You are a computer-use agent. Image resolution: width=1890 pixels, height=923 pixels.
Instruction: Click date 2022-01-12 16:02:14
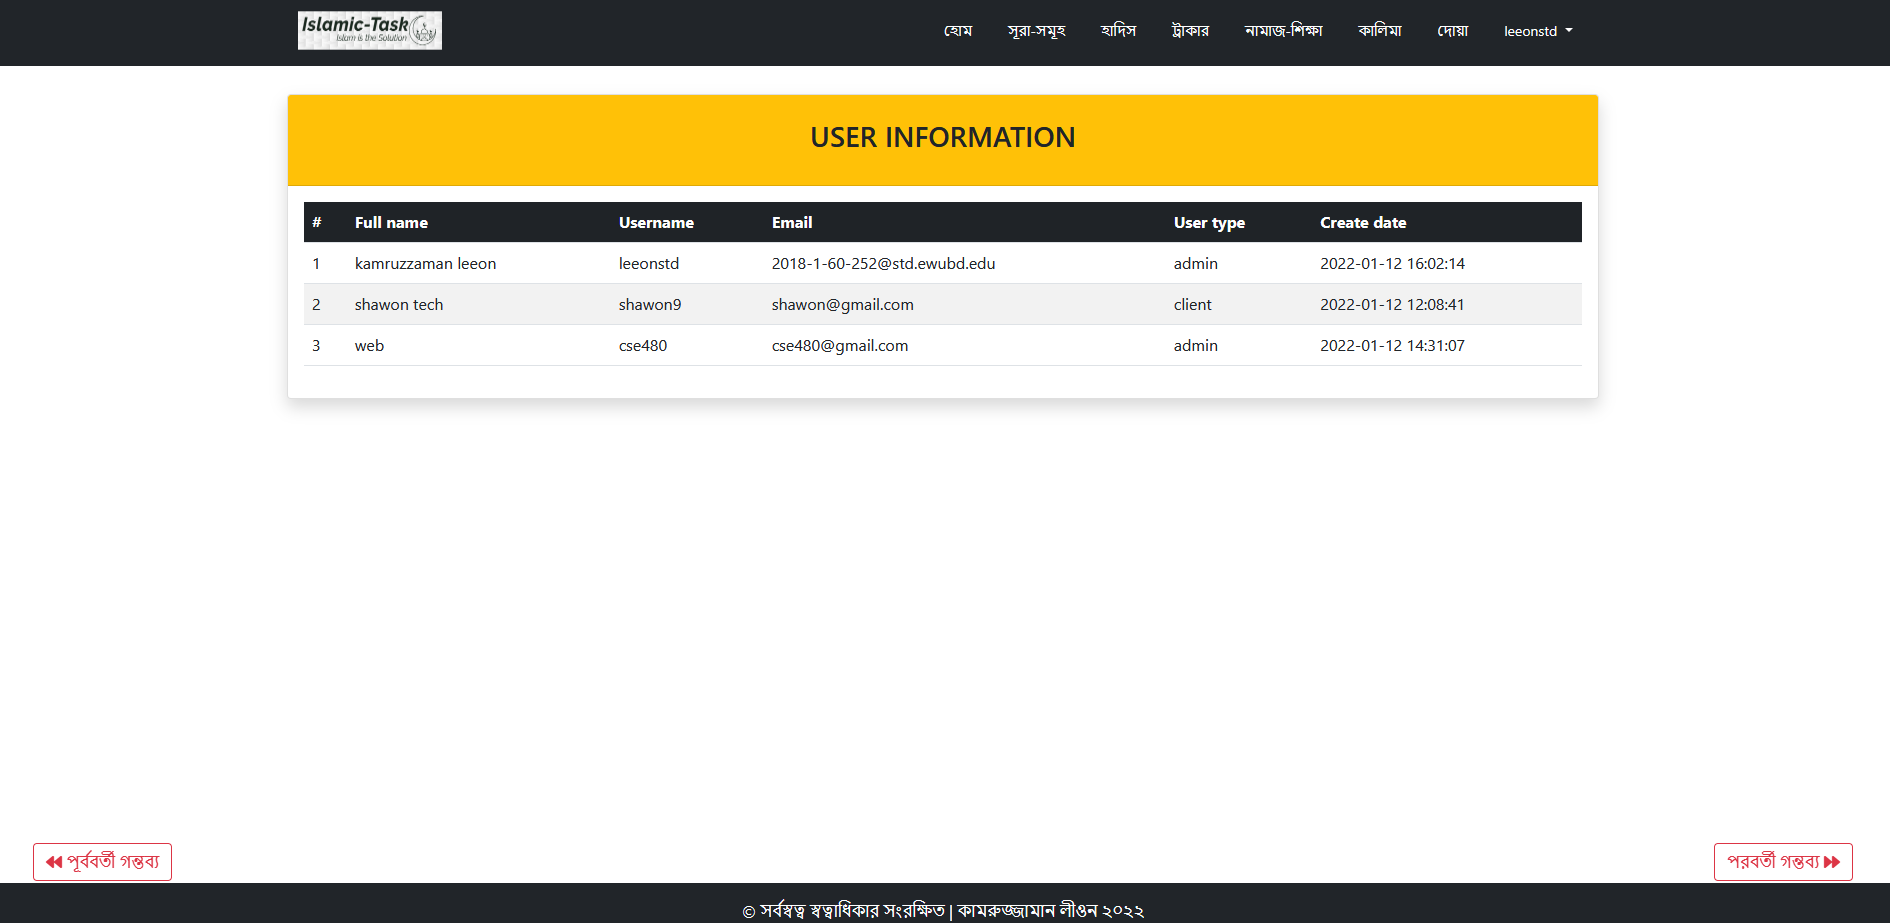[1392, 264]
